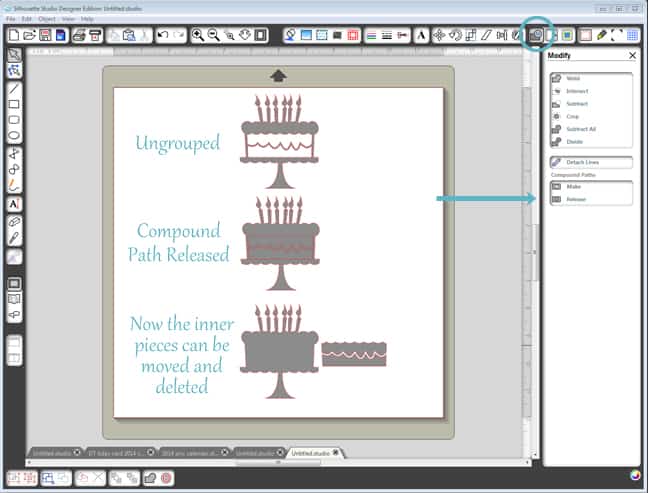Screen dimensions: 648x493
Task: Select the Rectangle drawing tool
Action: [14, 104]
